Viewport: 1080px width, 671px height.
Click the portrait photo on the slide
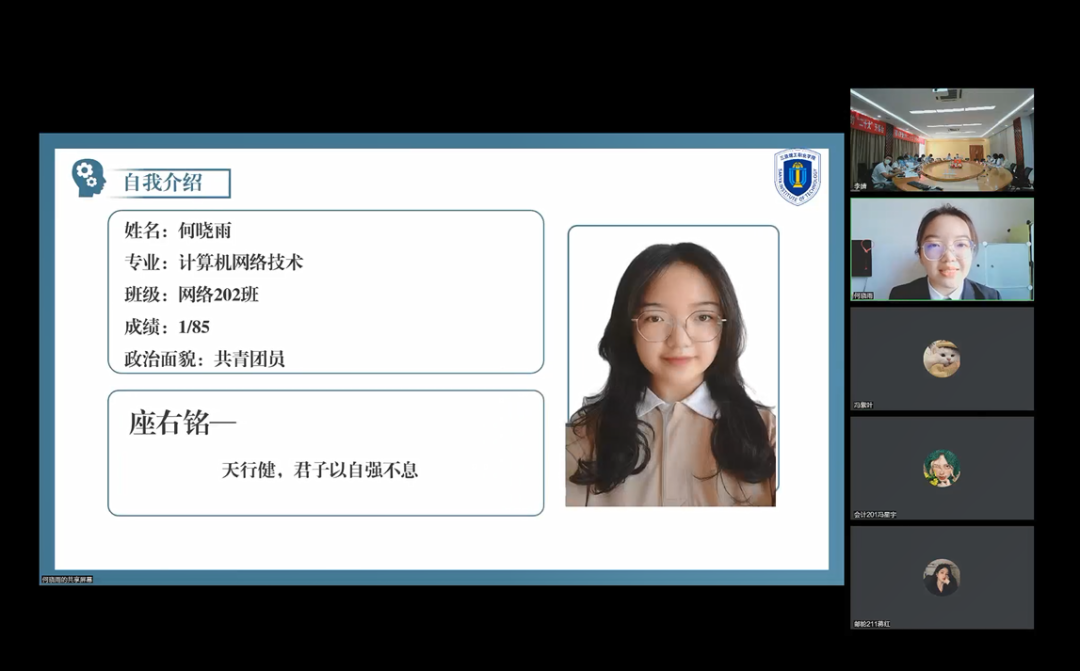click(672, 365)
